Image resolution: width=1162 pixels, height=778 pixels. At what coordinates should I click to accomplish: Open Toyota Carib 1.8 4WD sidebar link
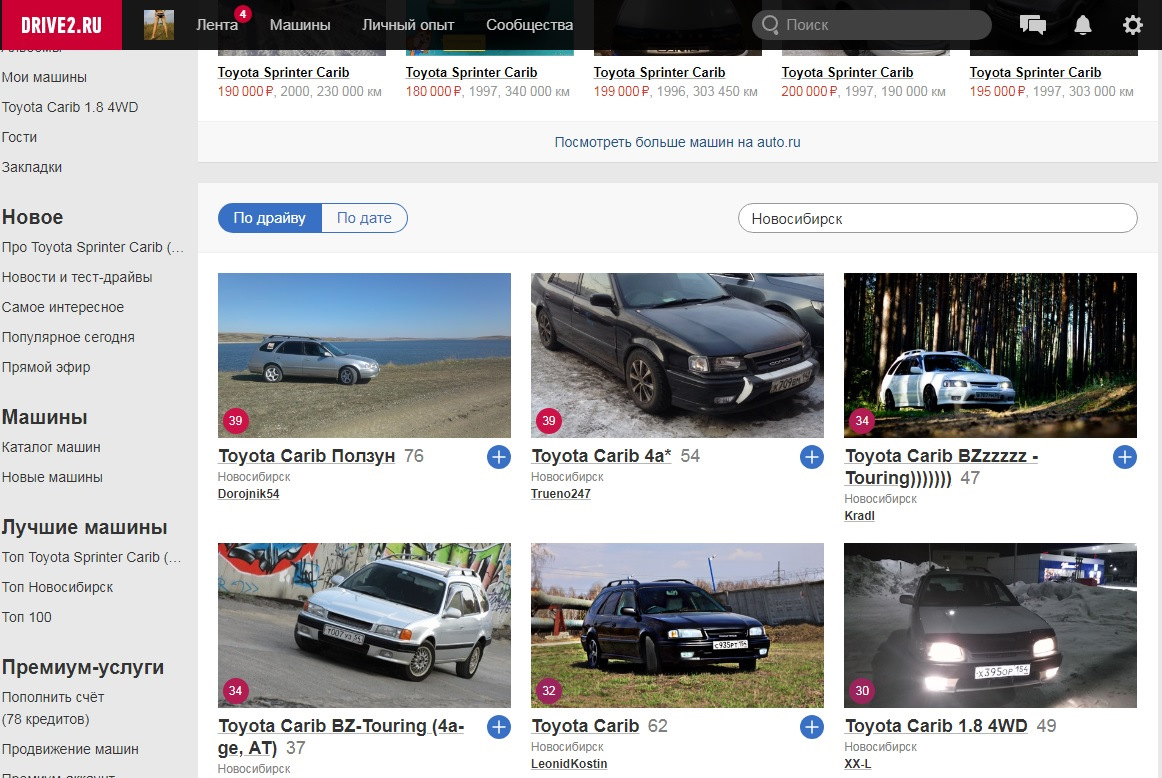[x=70, y=107]
